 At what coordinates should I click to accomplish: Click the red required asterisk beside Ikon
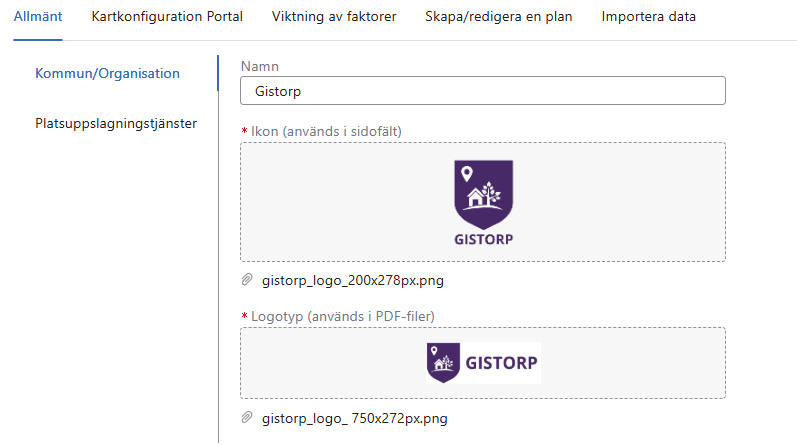pos(244,131)
